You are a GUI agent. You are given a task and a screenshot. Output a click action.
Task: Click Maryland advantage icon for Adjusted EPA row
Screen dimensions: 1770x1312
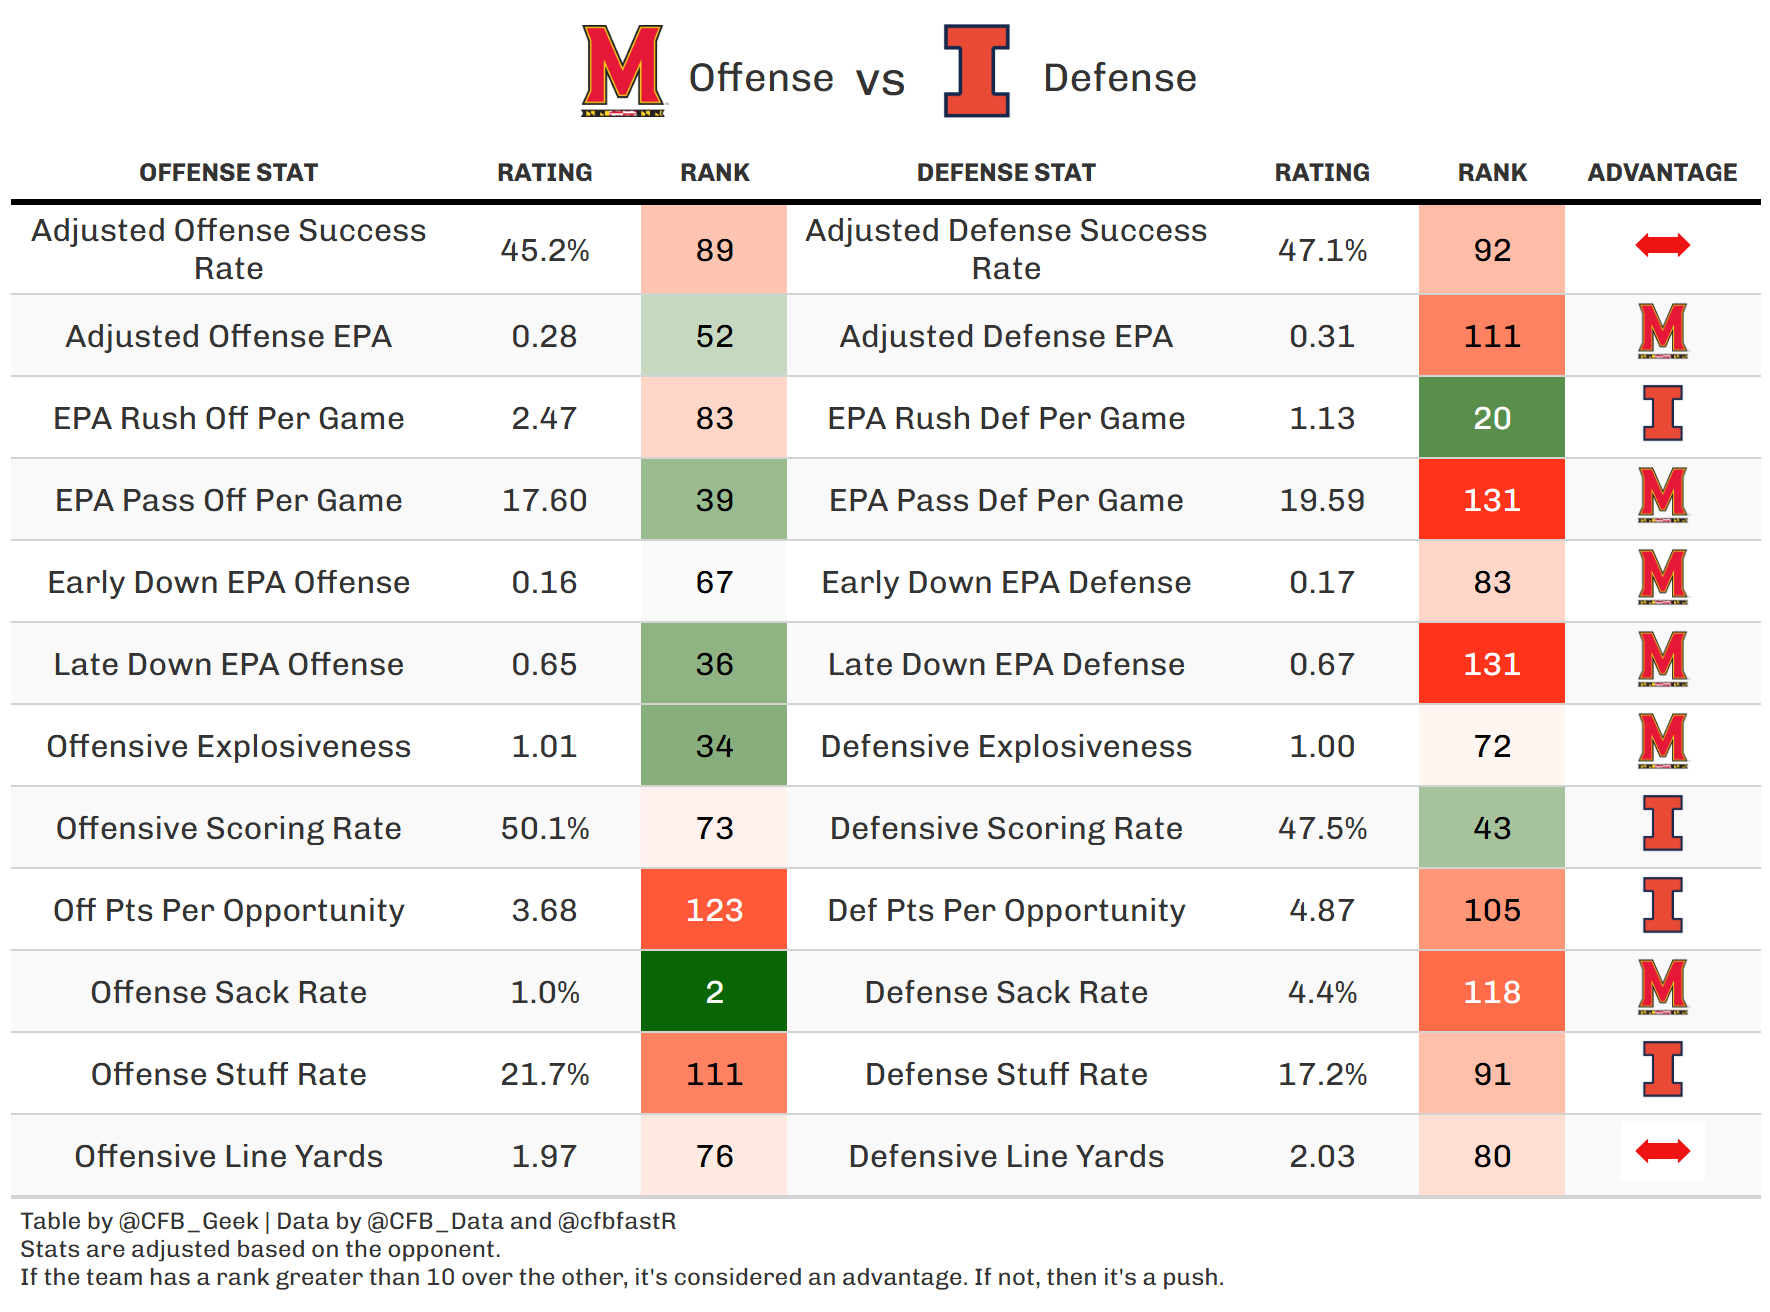coord(1662,331)
